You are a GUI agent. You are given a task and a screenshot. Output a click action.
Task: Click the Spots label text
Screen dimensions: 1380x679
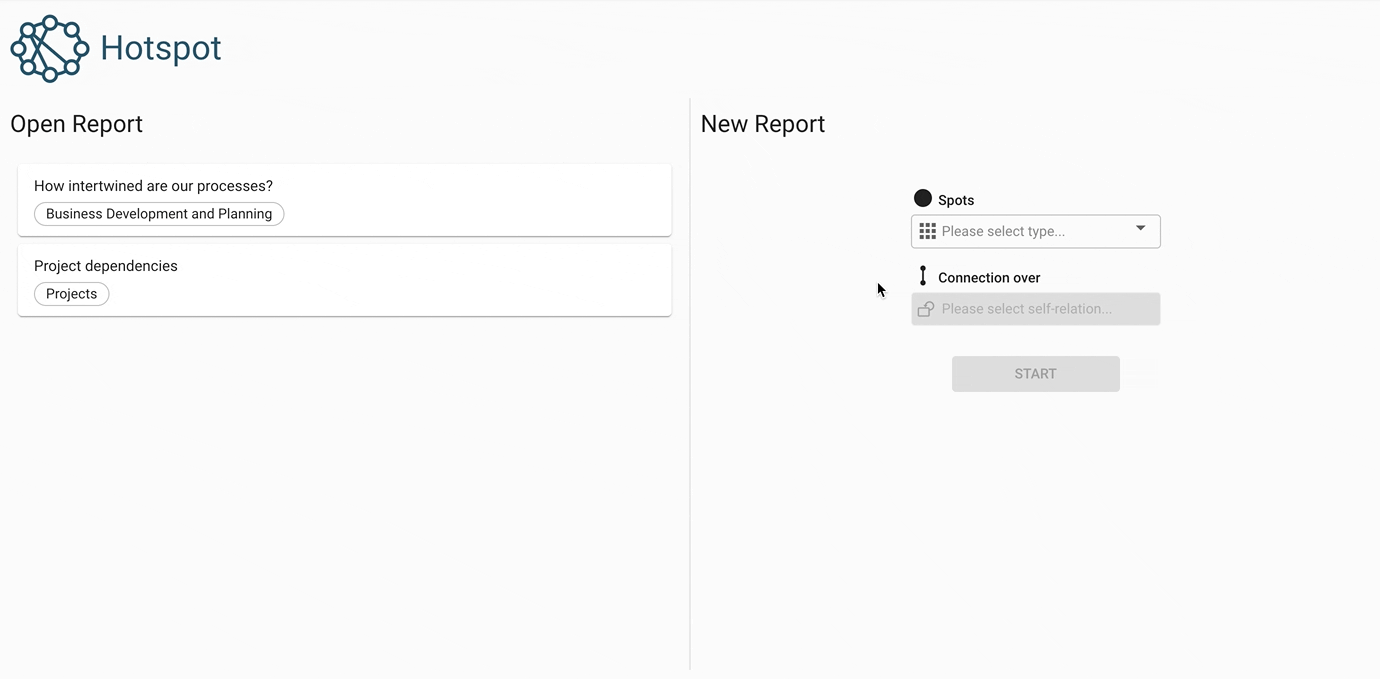pyautogui.click(x=956, y=200)
